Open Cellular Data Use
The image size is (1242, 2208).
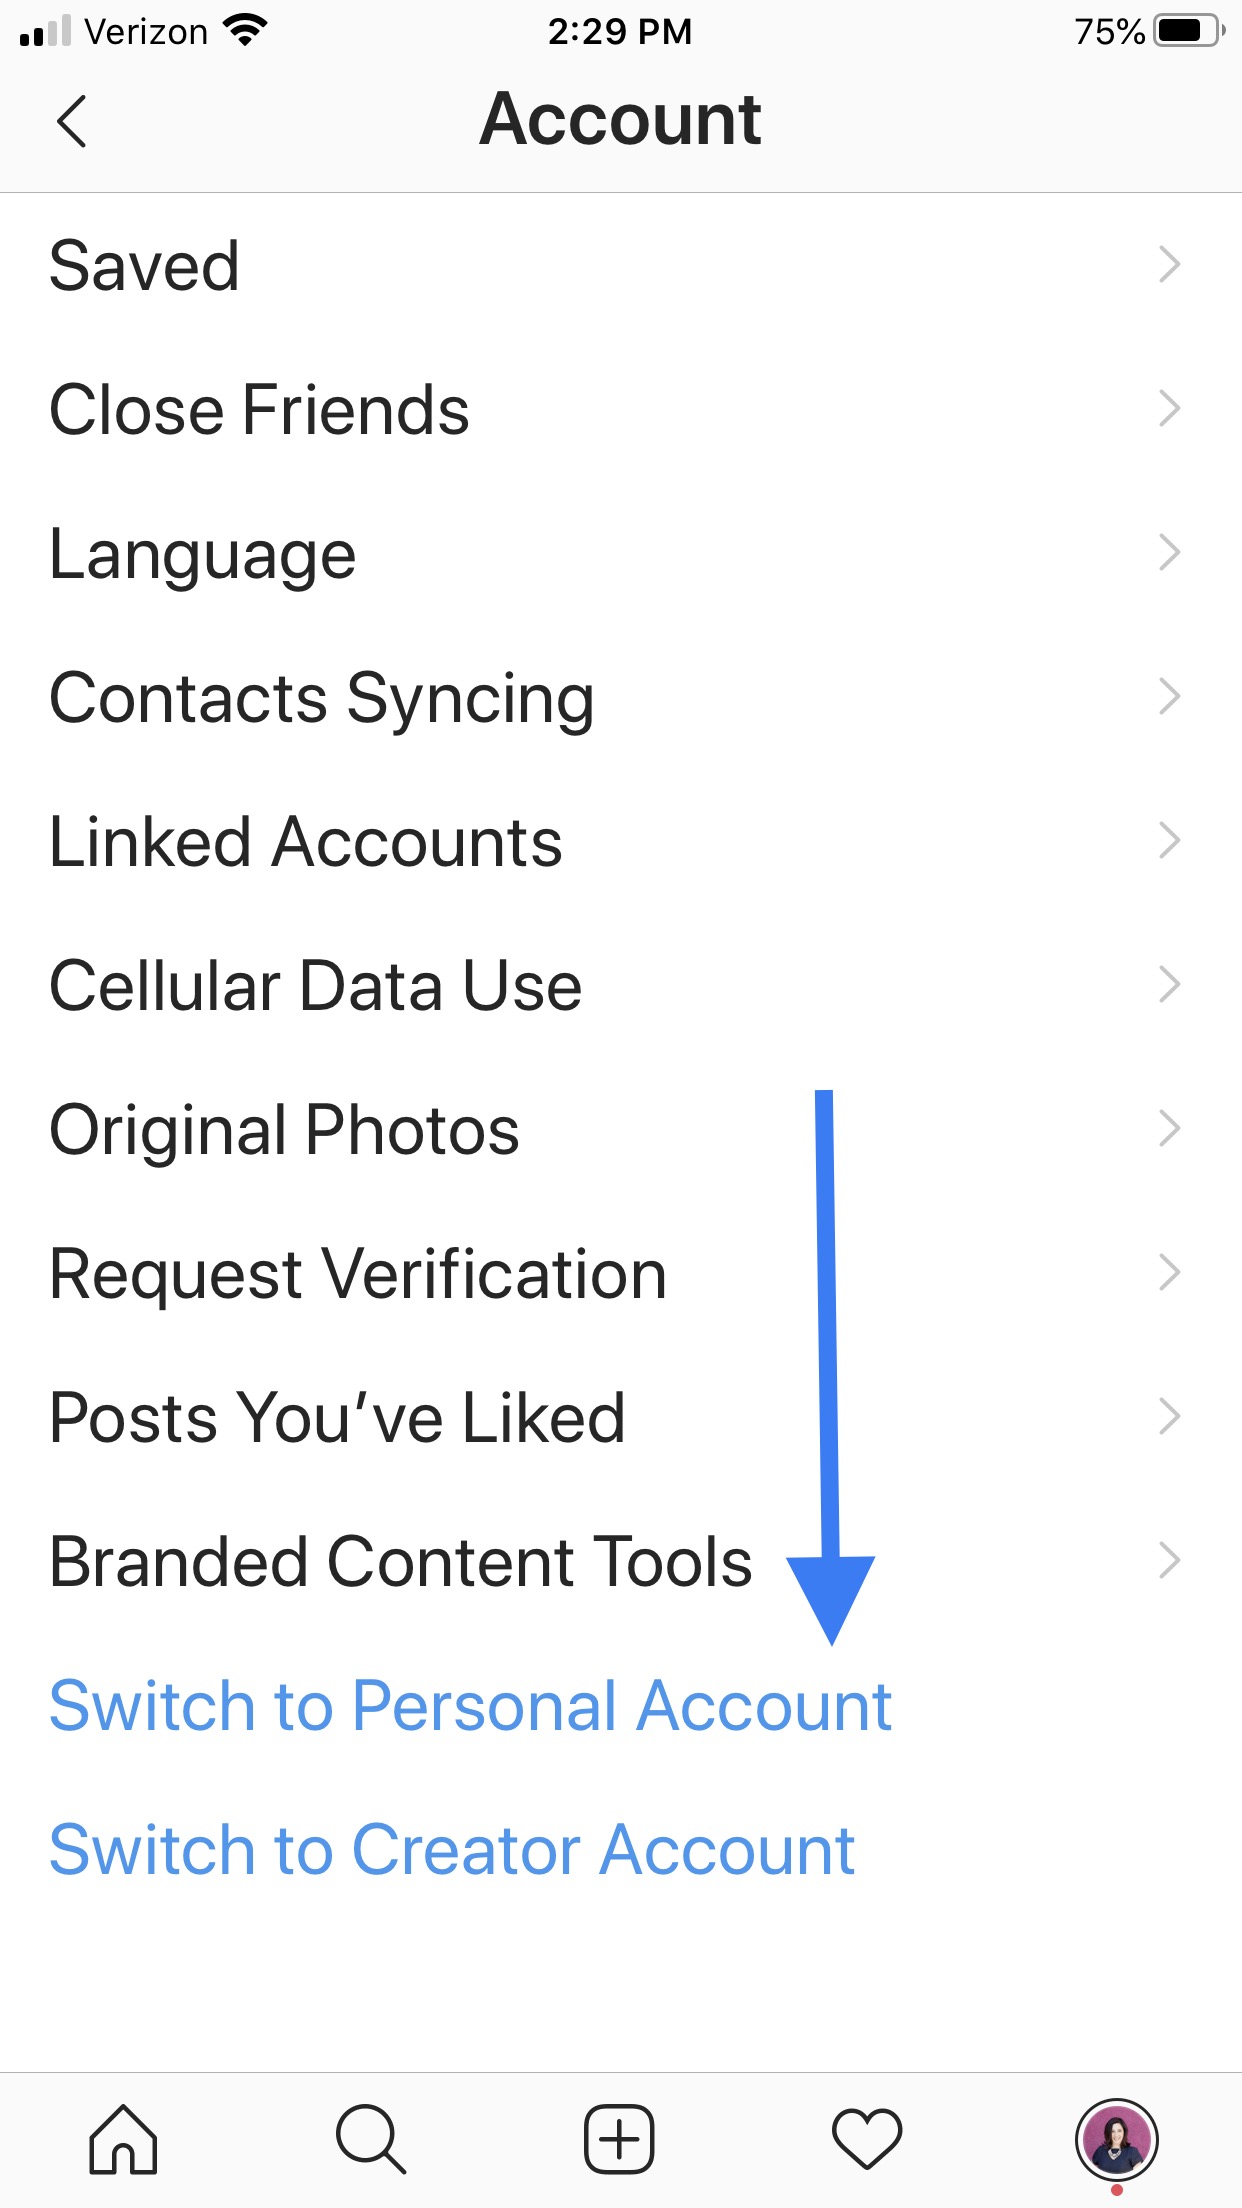621,985
